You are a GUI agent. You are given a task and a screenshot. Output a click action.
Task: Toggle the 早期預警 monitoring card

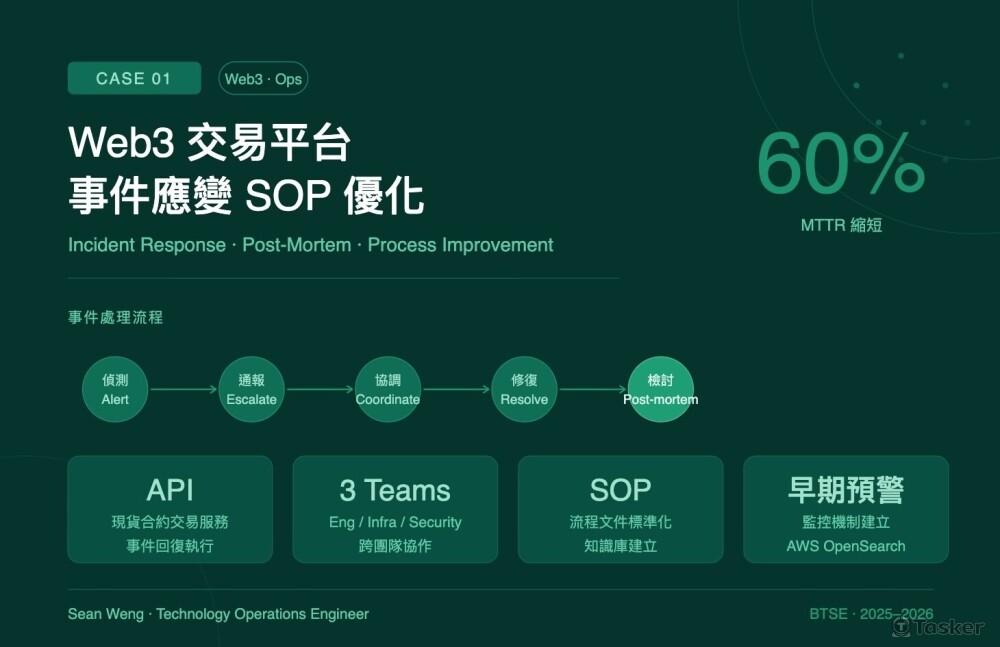point(846,509)
